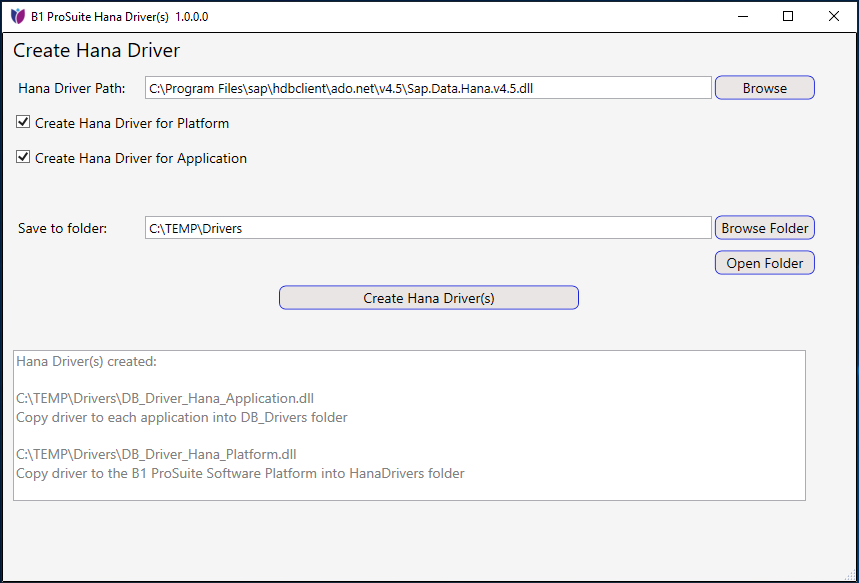
Task: Maximize the B1 ProSuite window
Action: (788, 17)
